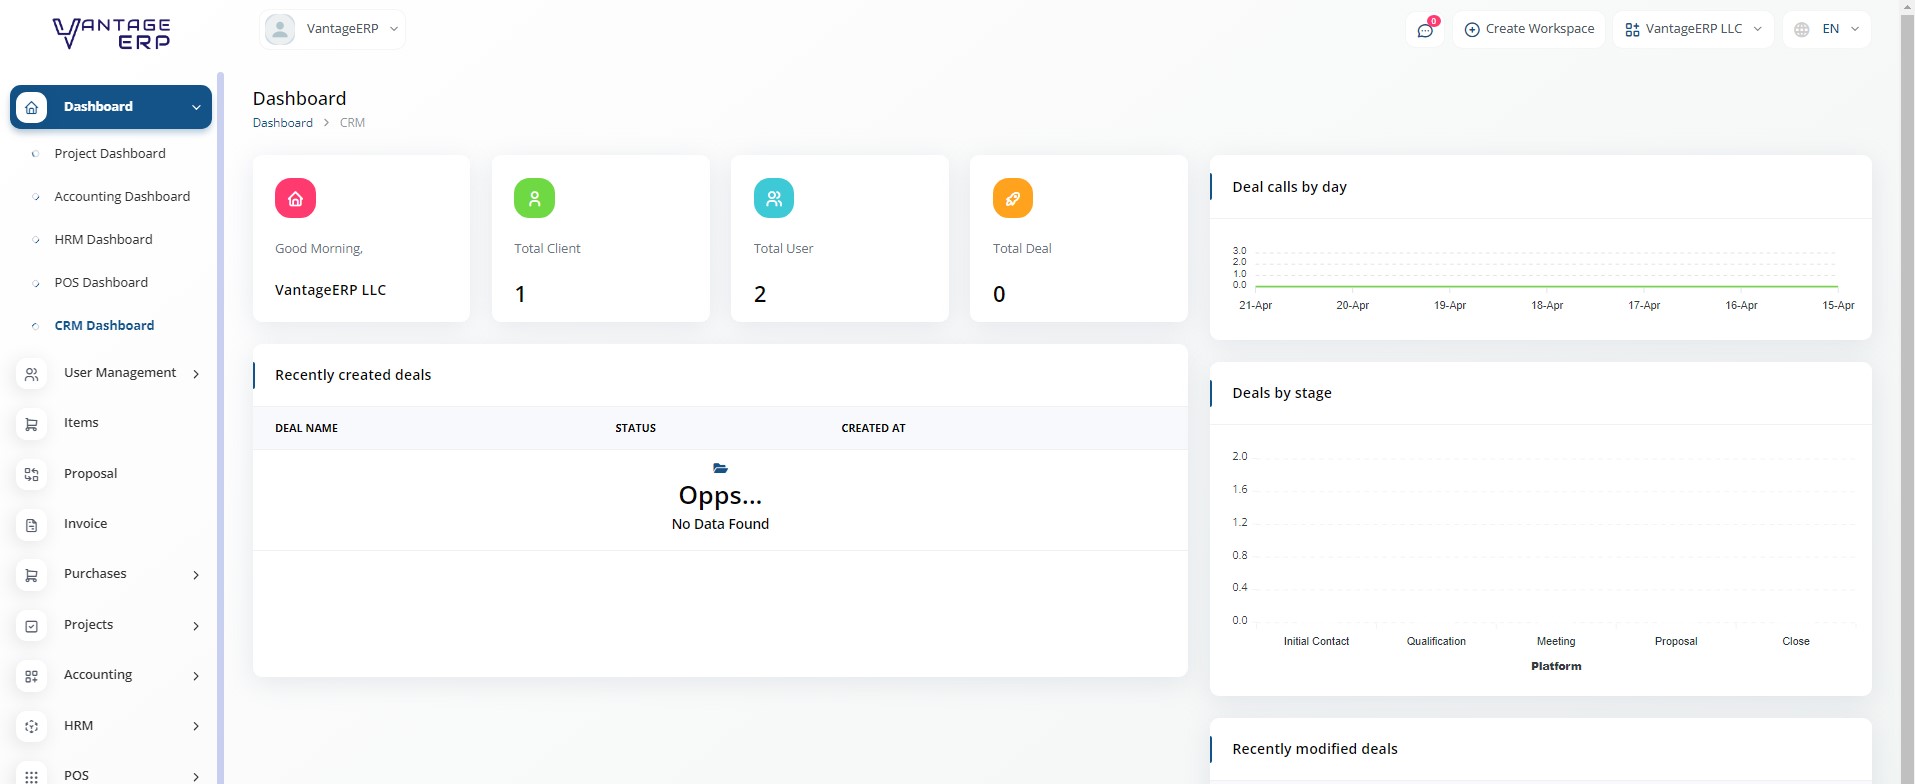Click the Invoice document icon
This screenshot has width=1915, height=784.
(x=32, y=525)
